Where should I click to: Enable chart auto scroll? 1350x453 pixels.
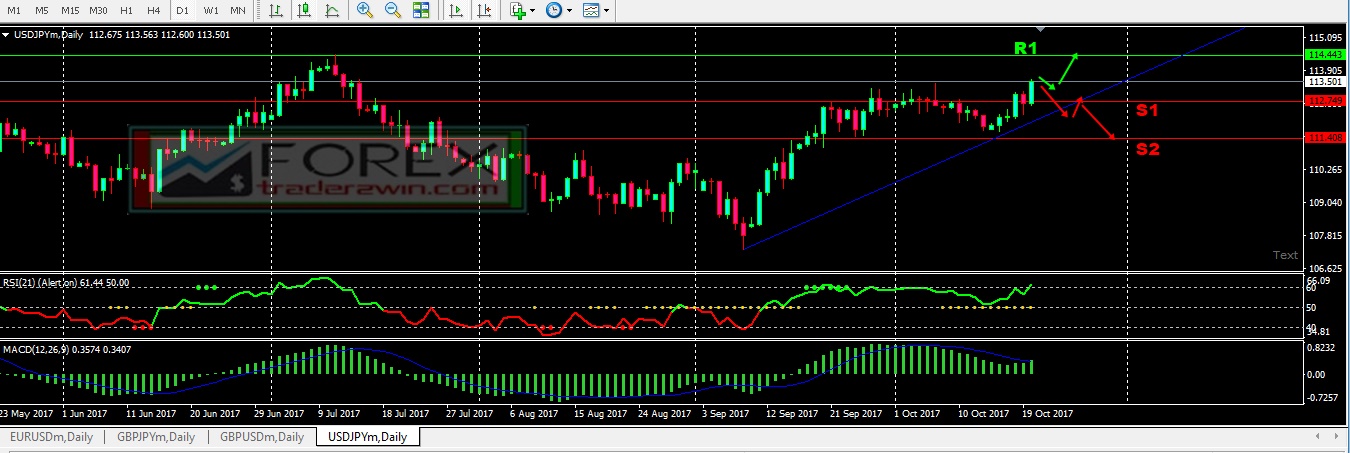[x=456, y=10]
